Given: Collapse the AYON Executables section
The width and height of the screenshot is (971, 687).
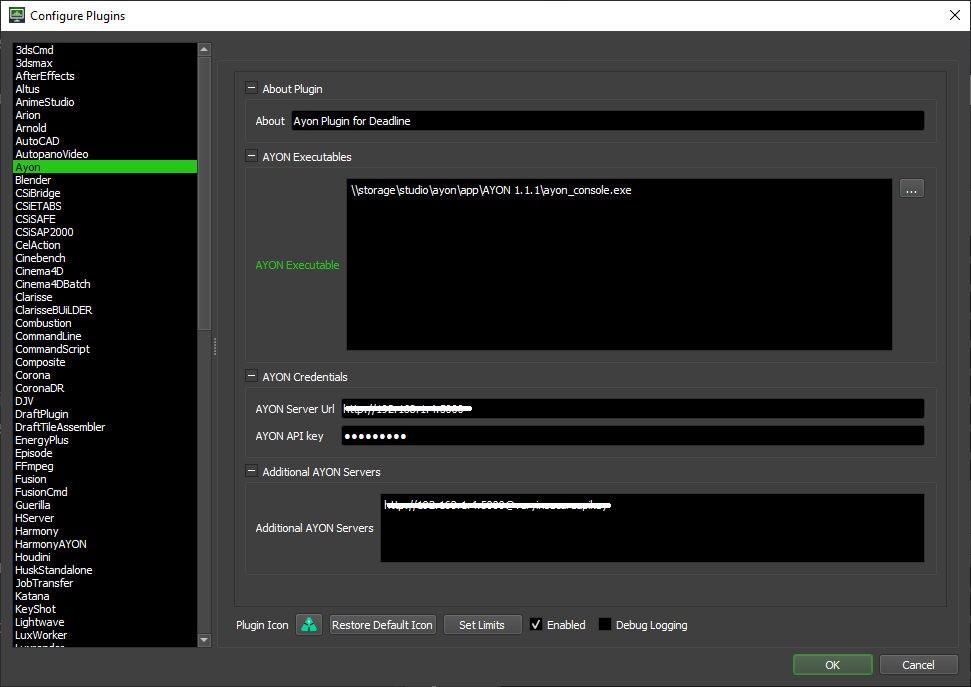Looking at the screenshot, I should tap(251, 157).
